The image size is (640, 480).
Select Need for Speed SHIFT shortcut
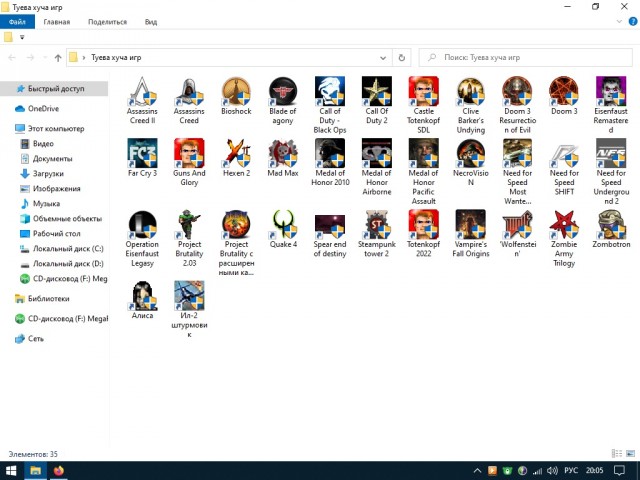(564, 167)
